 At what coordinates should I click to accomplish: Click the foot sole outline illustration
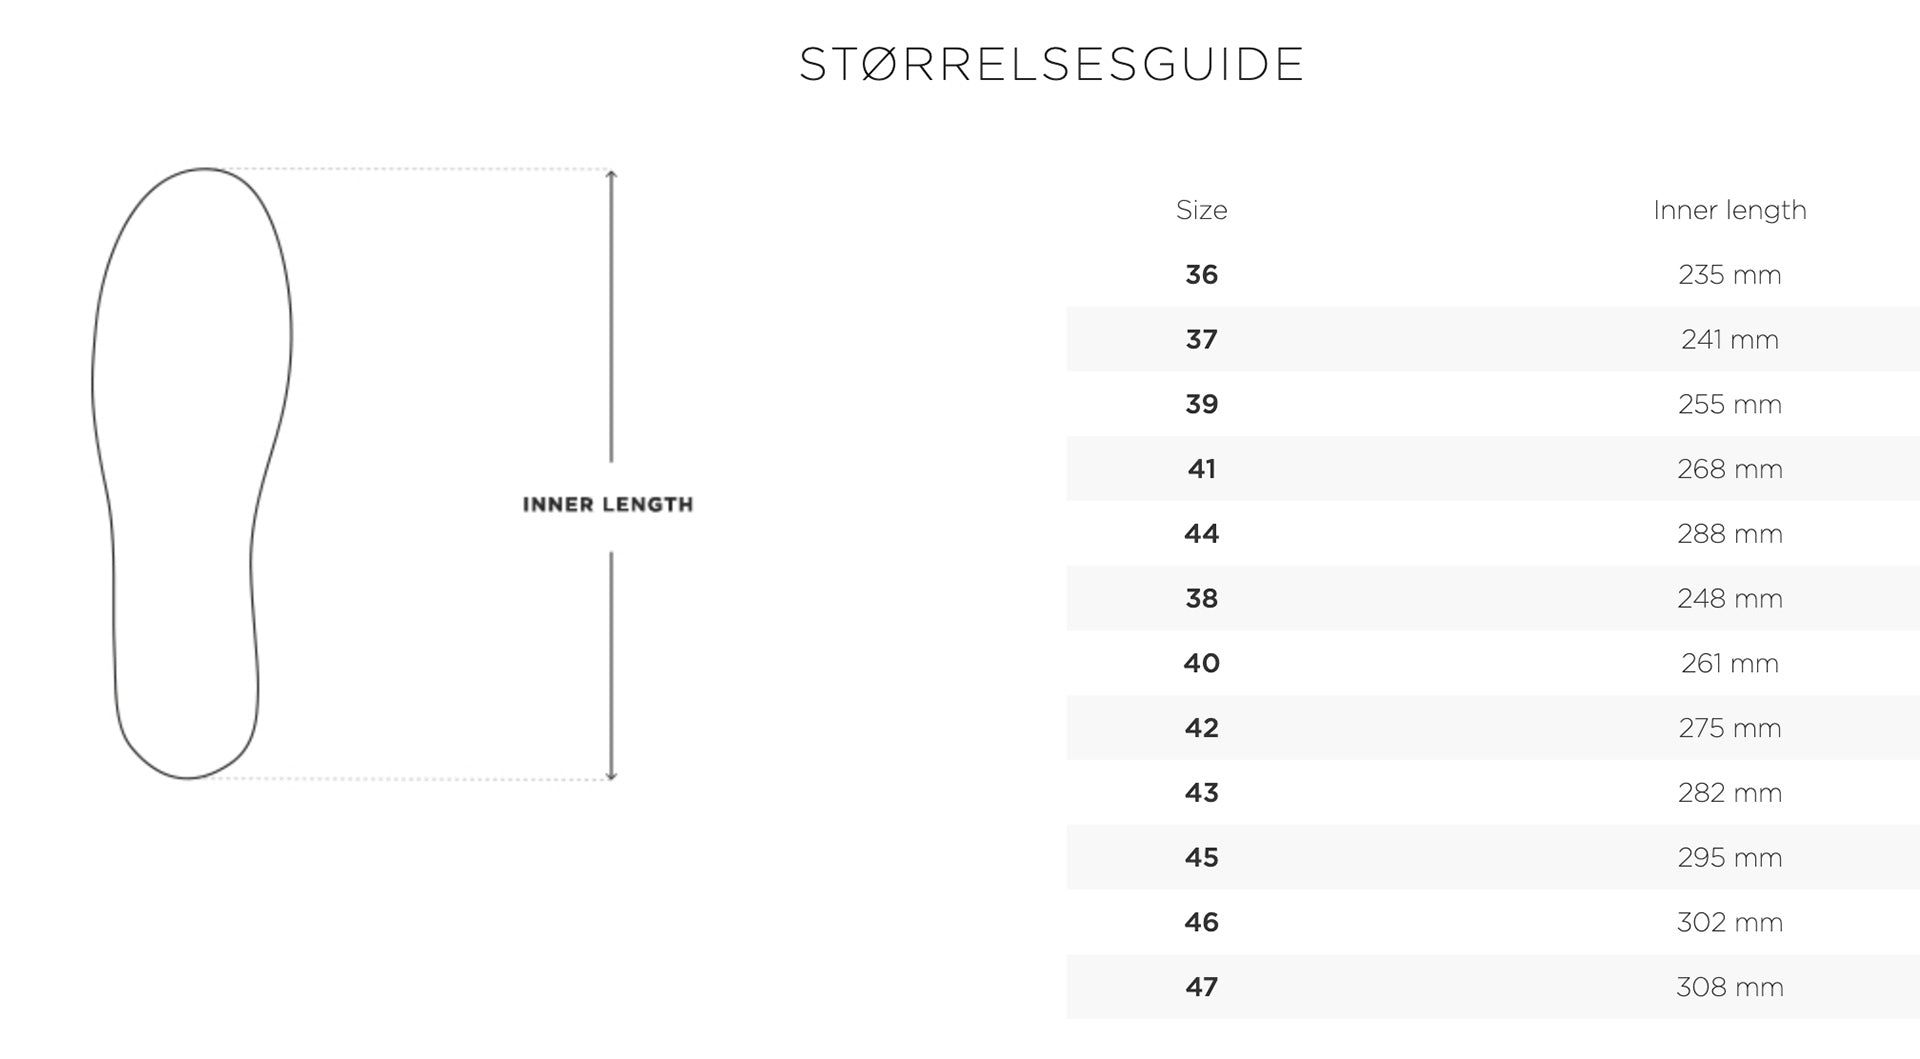[190, 472]
